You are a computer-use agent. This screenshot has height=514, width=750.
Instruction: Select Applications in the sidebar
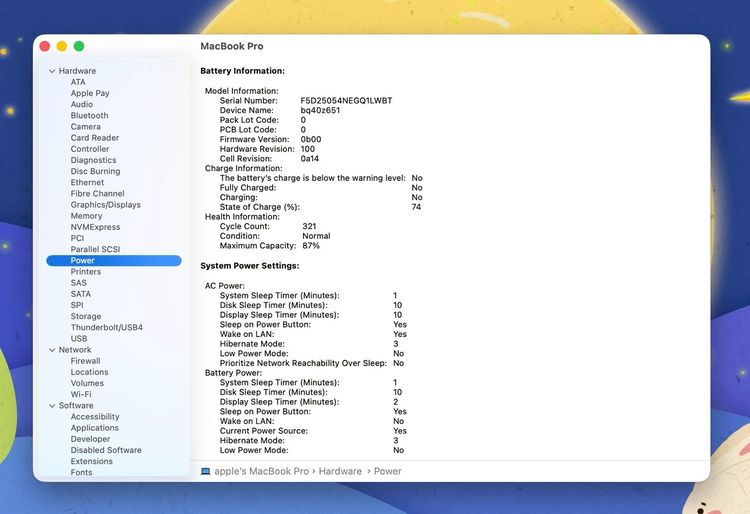click(94, 428)
